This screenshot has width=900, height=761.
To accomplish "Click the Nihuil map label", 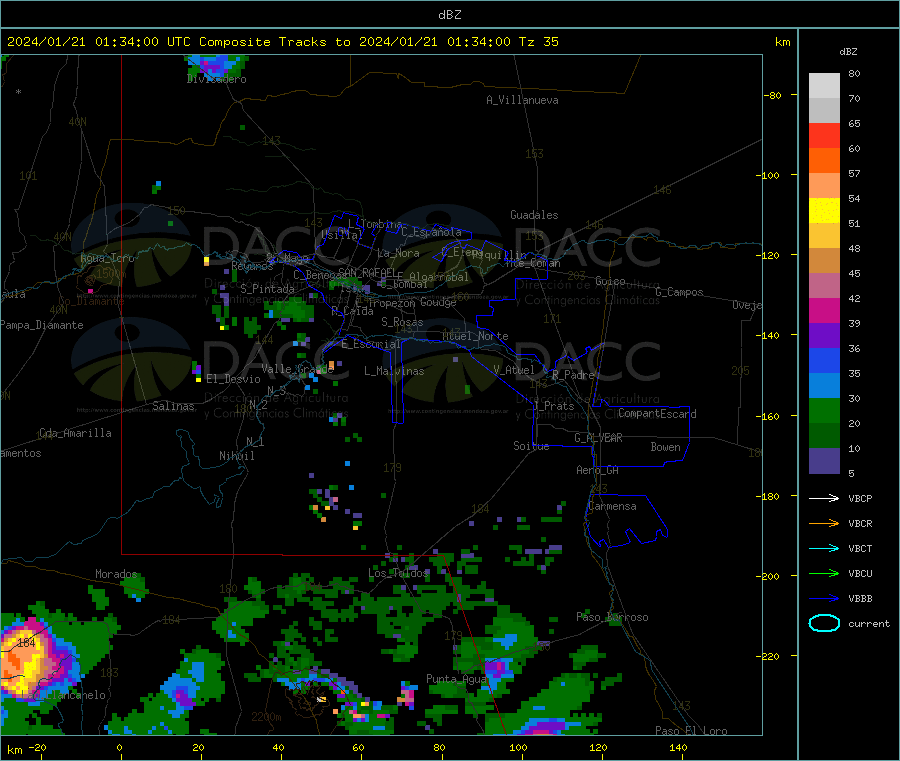I will click(x=236, y=456).
